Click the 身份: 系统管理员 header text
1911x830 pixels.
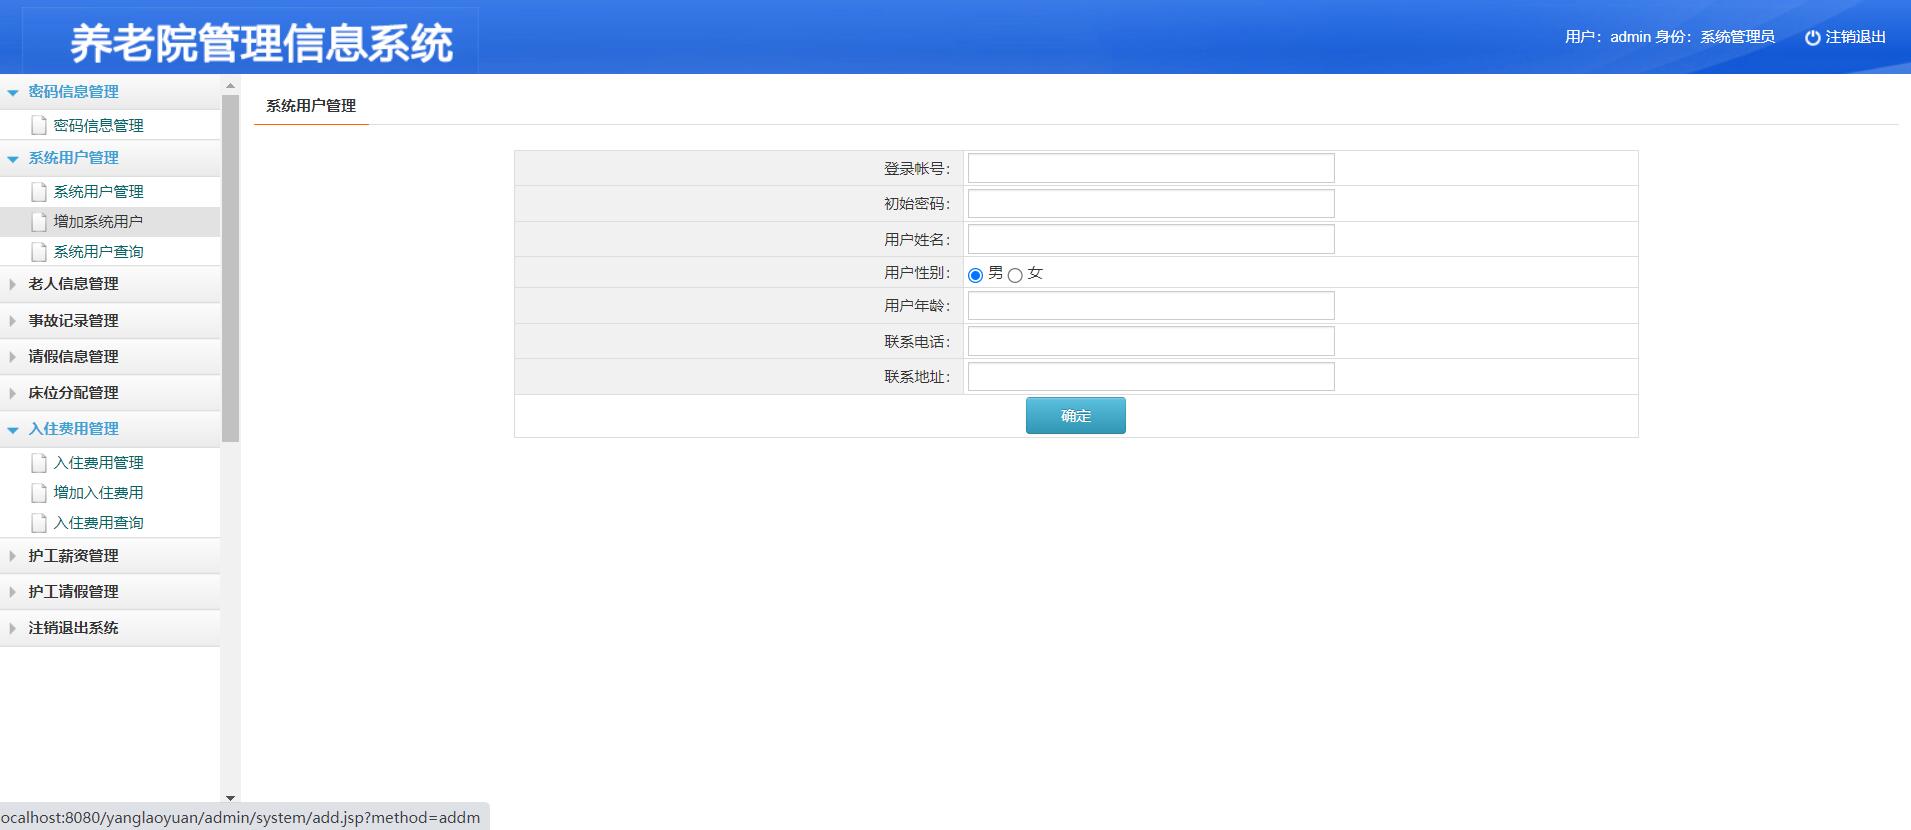pos(1715,37)
